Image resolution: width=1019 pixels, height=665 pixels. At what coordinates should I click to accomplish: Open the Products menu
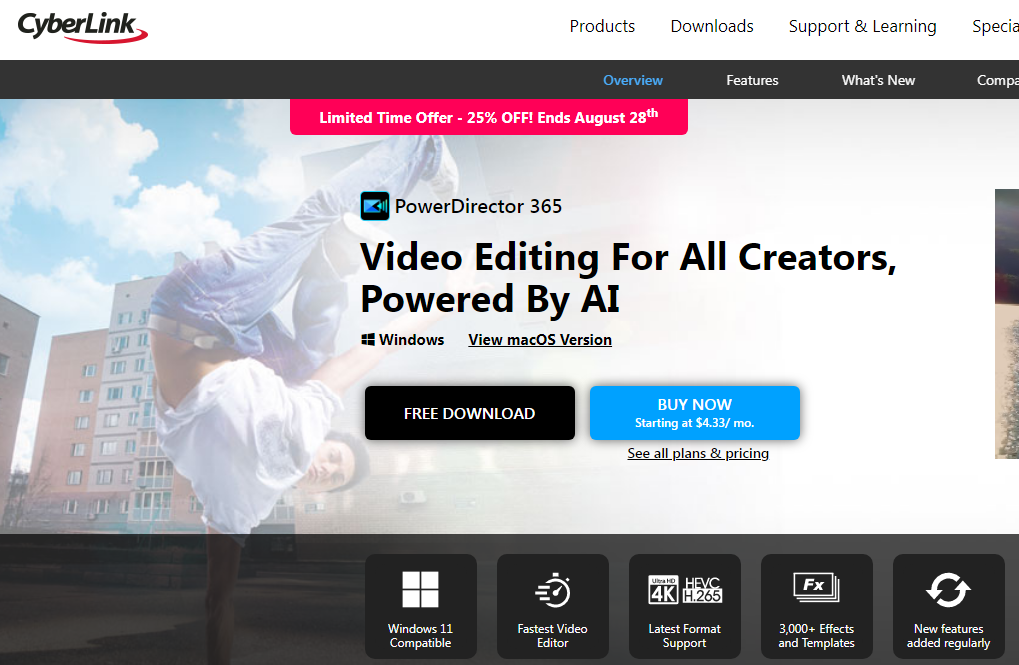click(602, 27)
